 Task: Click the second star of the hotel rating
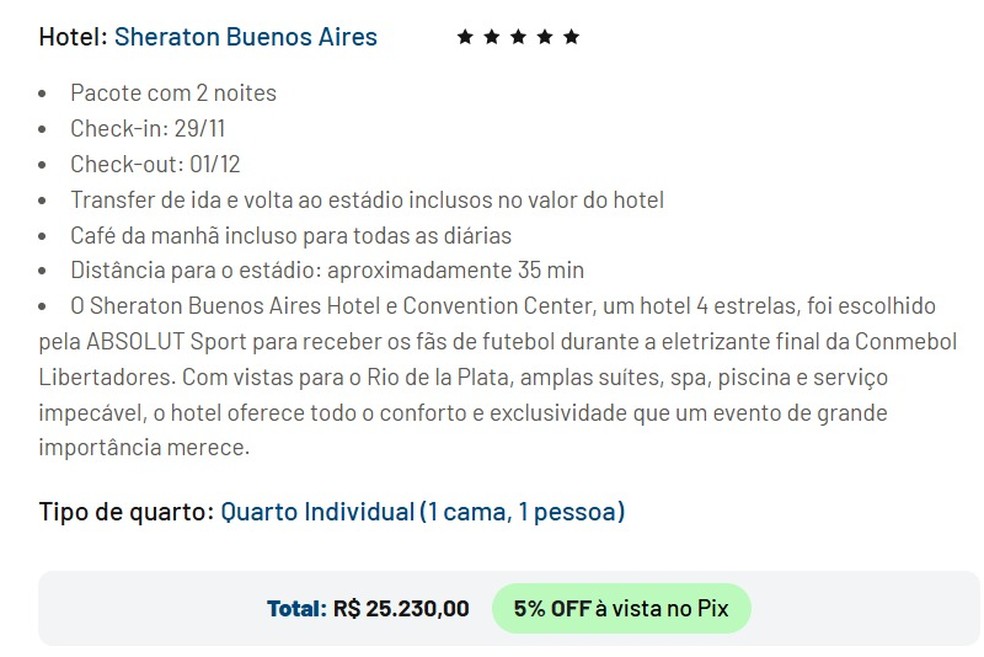[x=491, y=37]
